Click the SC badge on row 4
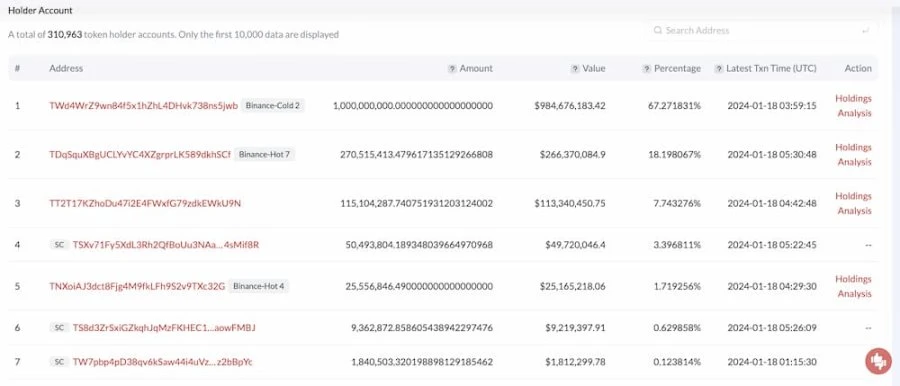 [x=59, y=245]
